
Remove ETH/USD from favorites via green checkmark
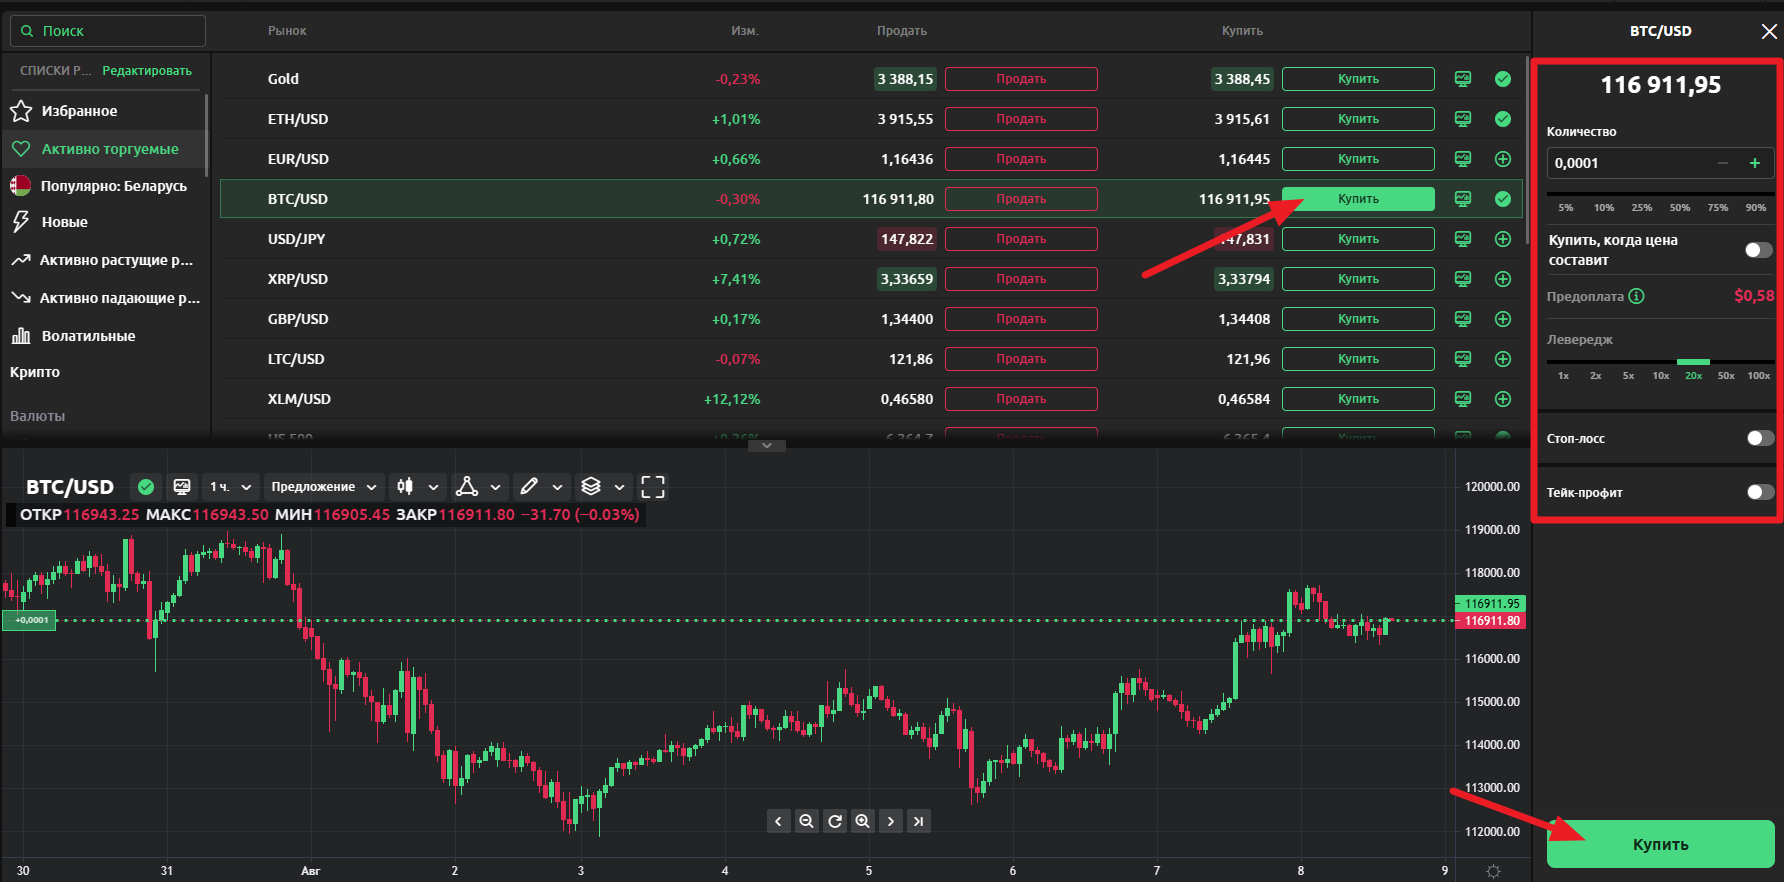pos(1503,119)
